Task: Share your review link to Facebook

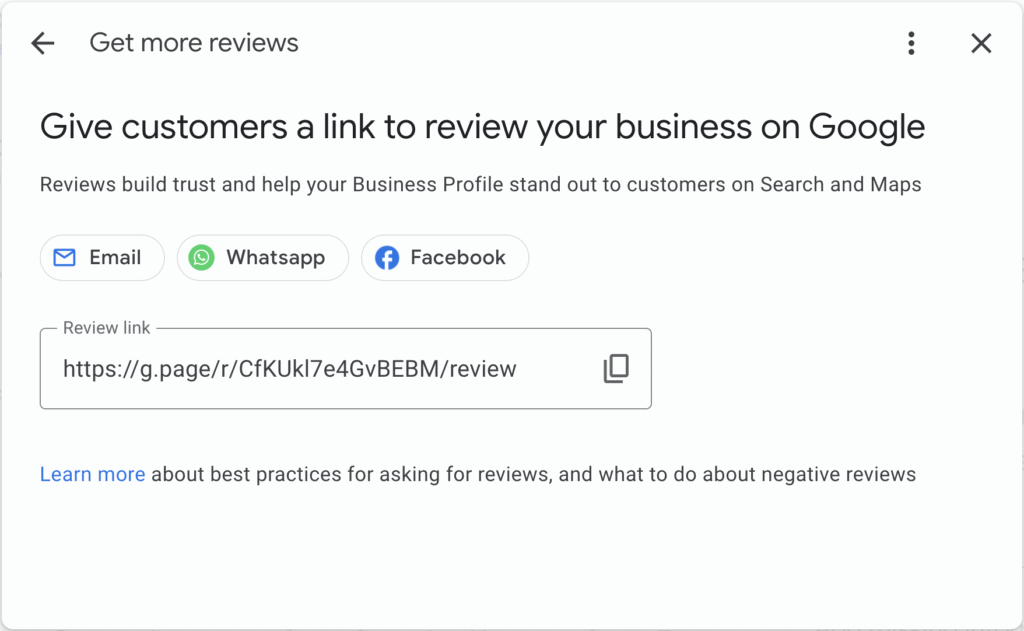Action: coord(444,257)
